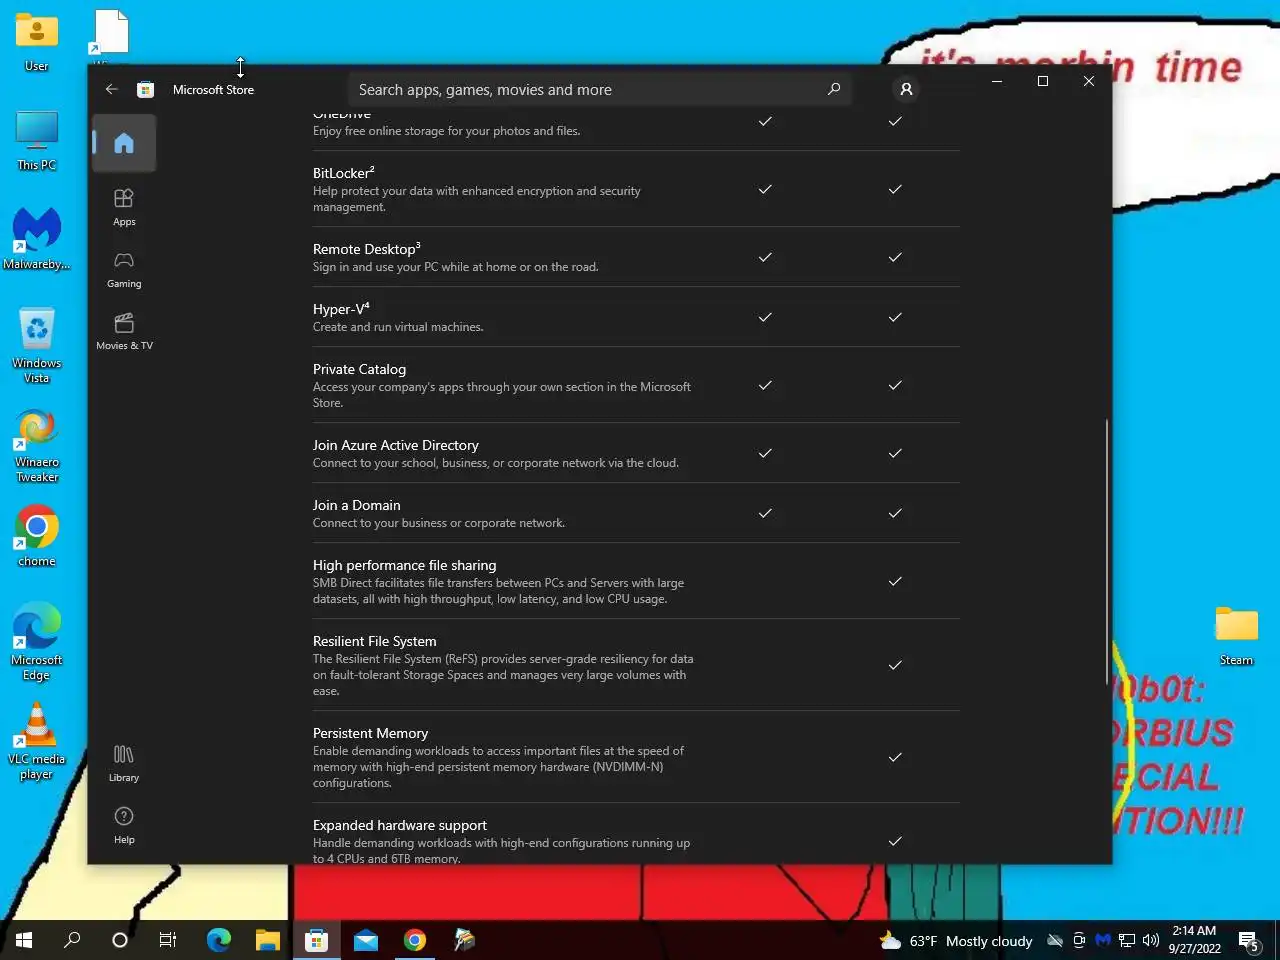Click the Resilient File System title

[x=374, y=641]
